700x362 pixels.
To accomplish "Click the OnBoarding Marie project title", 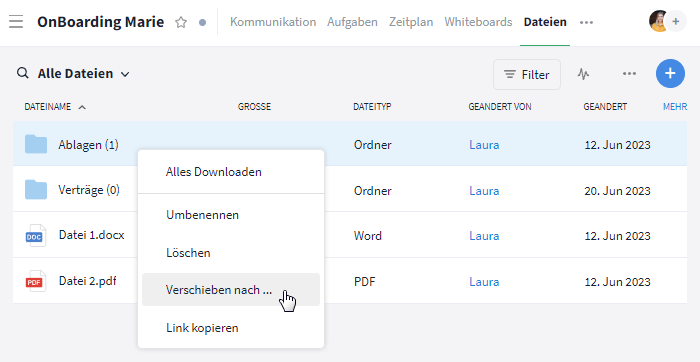I will tap(100, 22).
